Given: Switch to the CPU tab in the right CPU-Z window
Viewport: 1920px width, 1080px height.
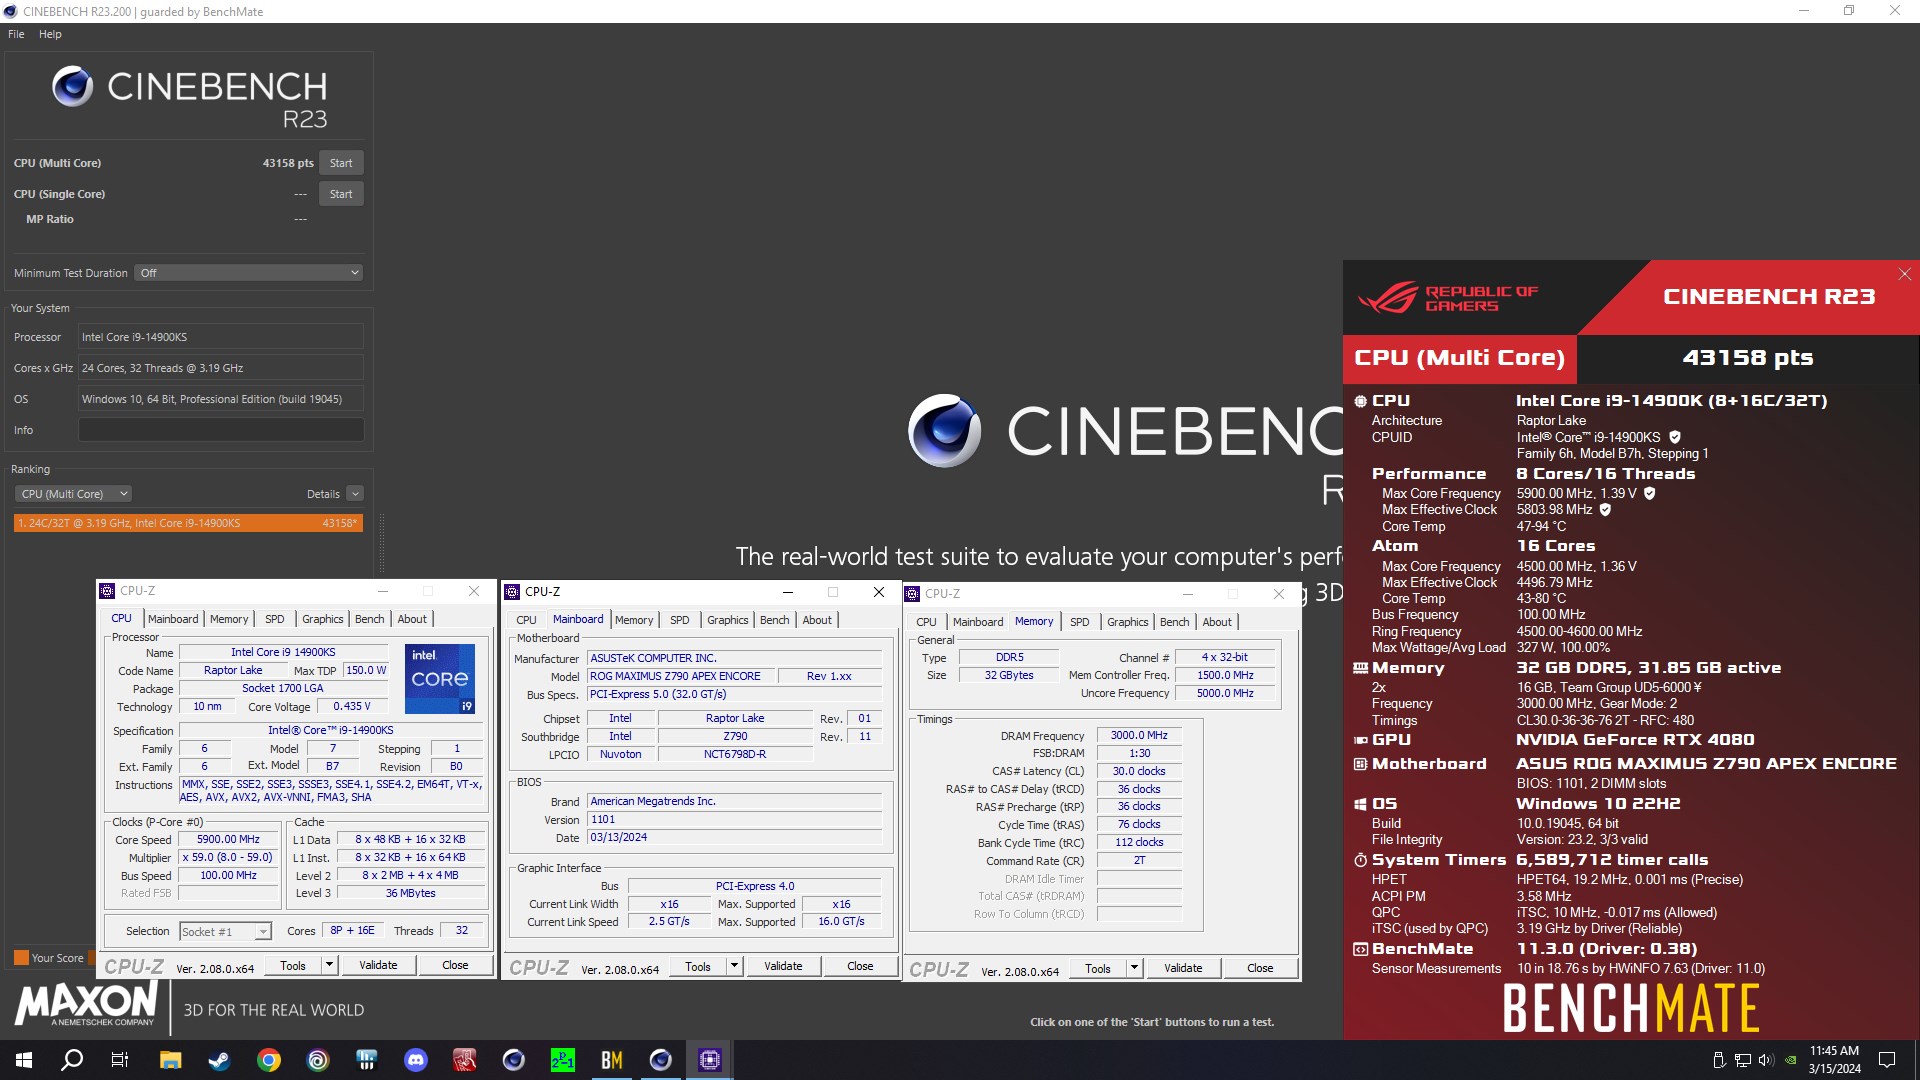Looking at the screenshot, I should (x=926, y=622).
